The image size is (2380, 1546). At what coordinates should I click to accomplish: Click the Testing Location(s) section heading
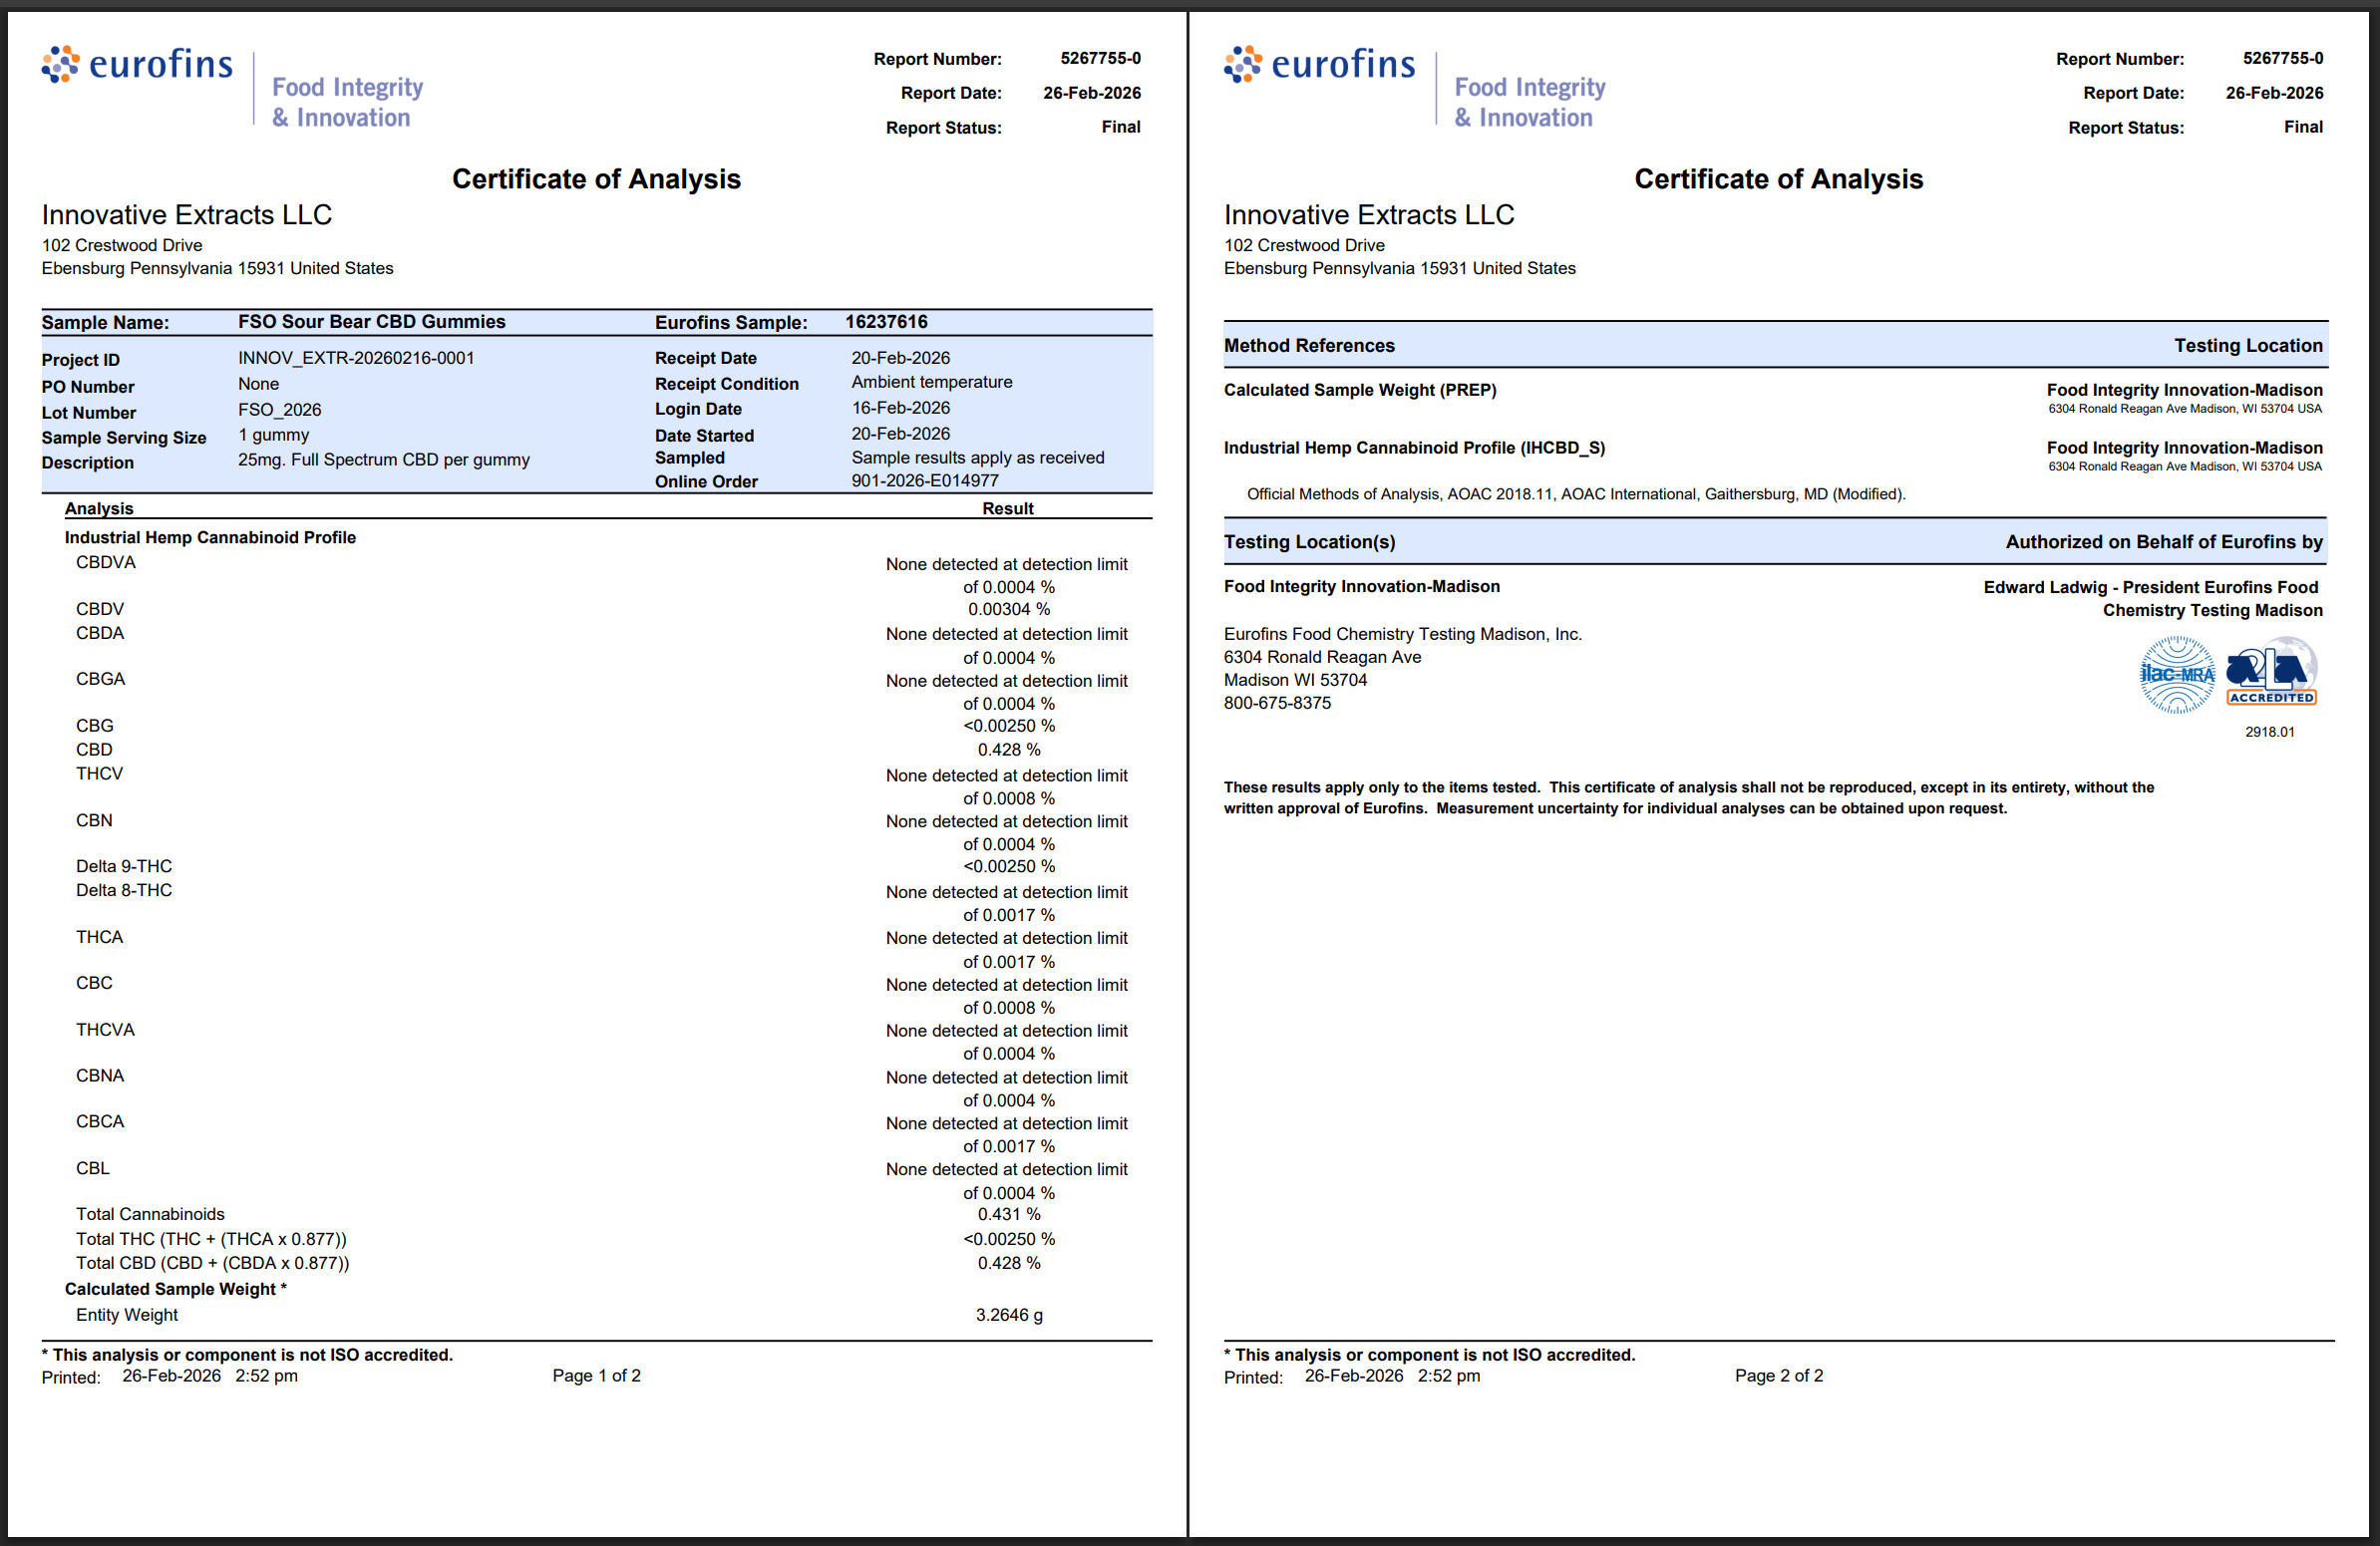point(1308,542)
